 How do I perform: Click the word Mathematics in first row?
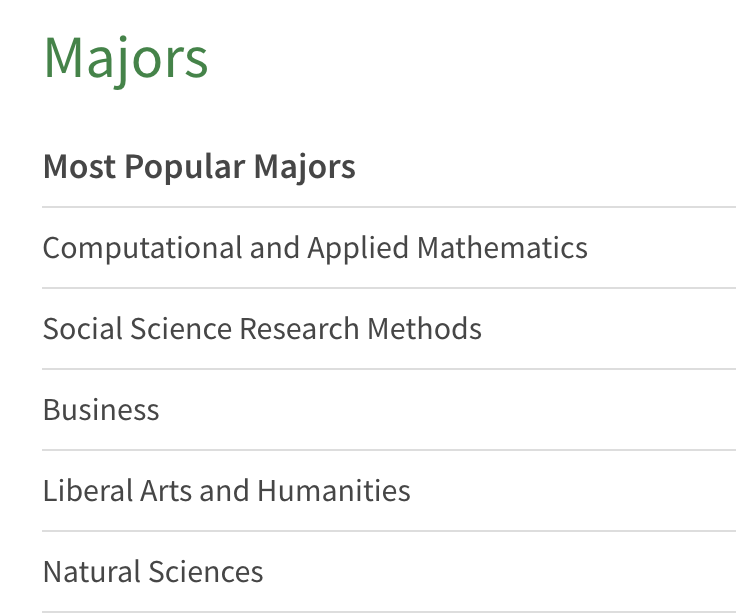(x=502, y=247)
